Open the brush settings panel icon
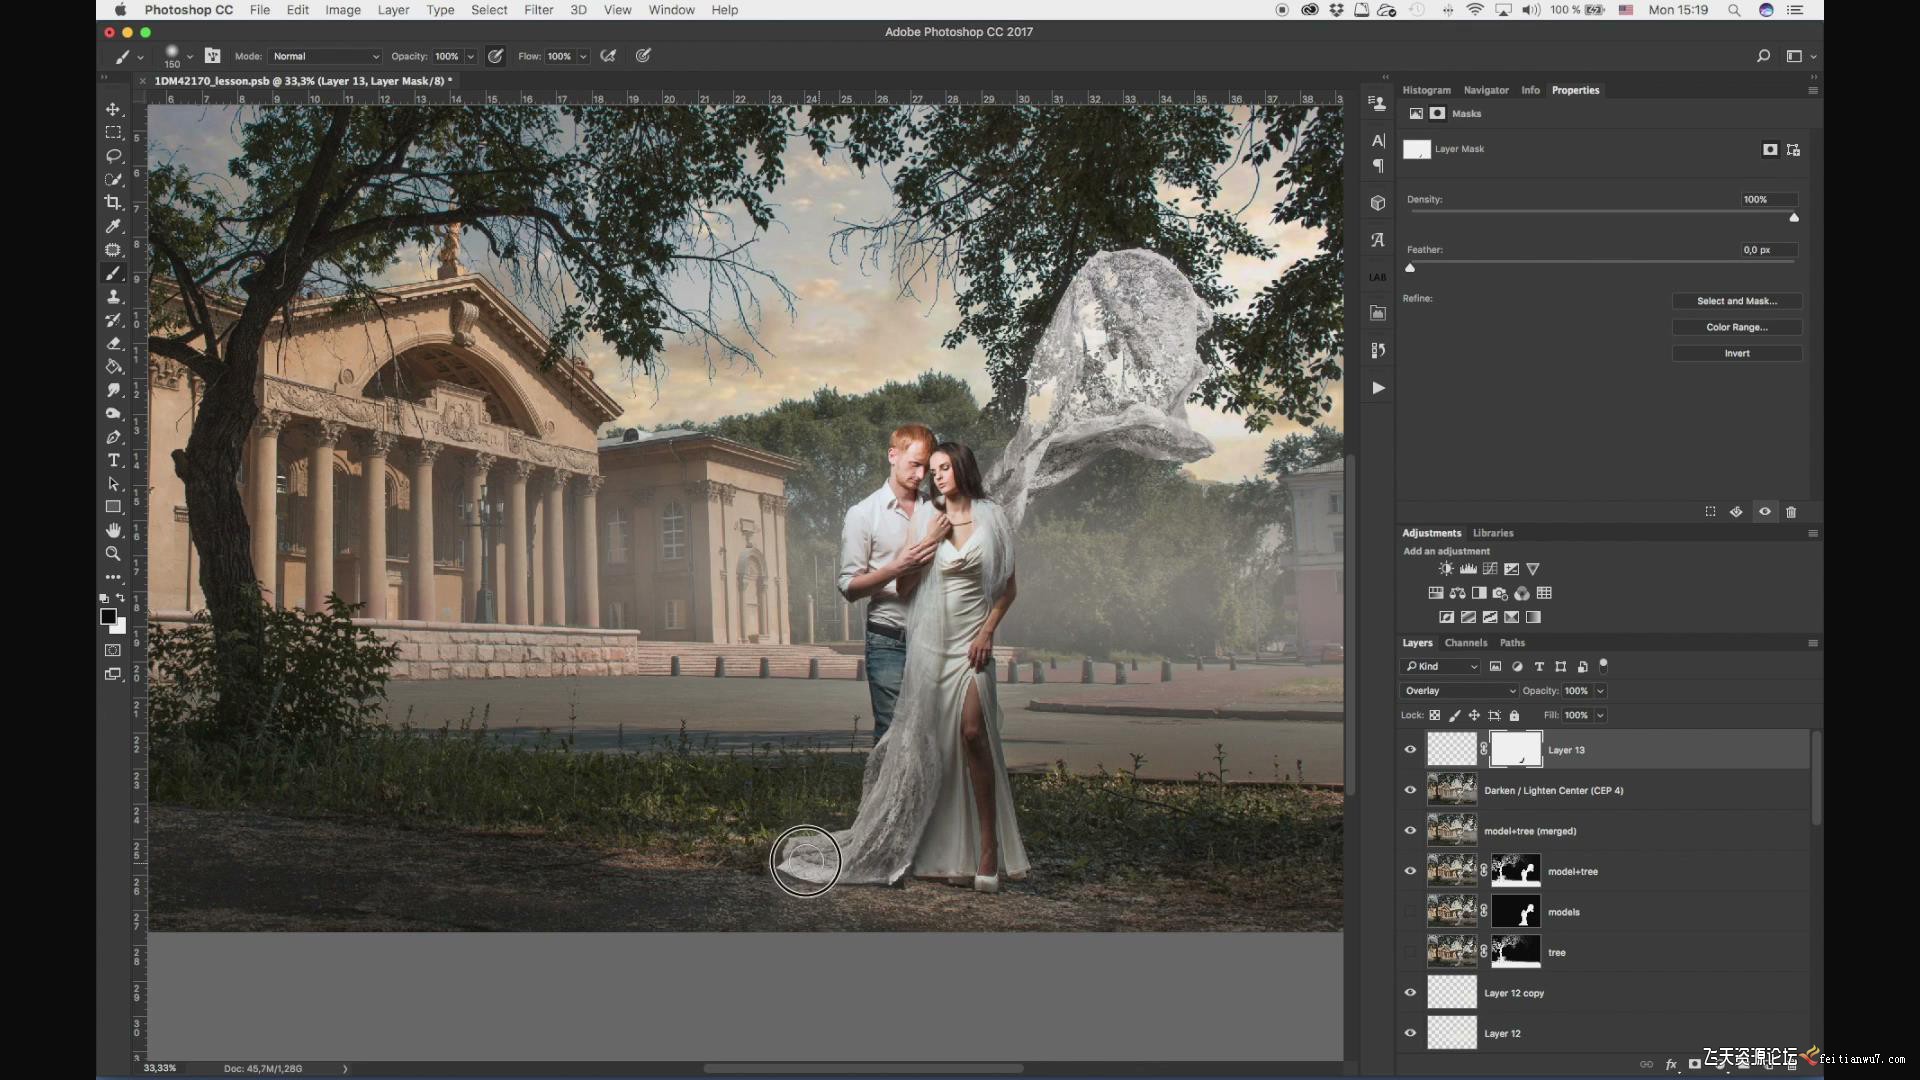 [x=212, y=56]
